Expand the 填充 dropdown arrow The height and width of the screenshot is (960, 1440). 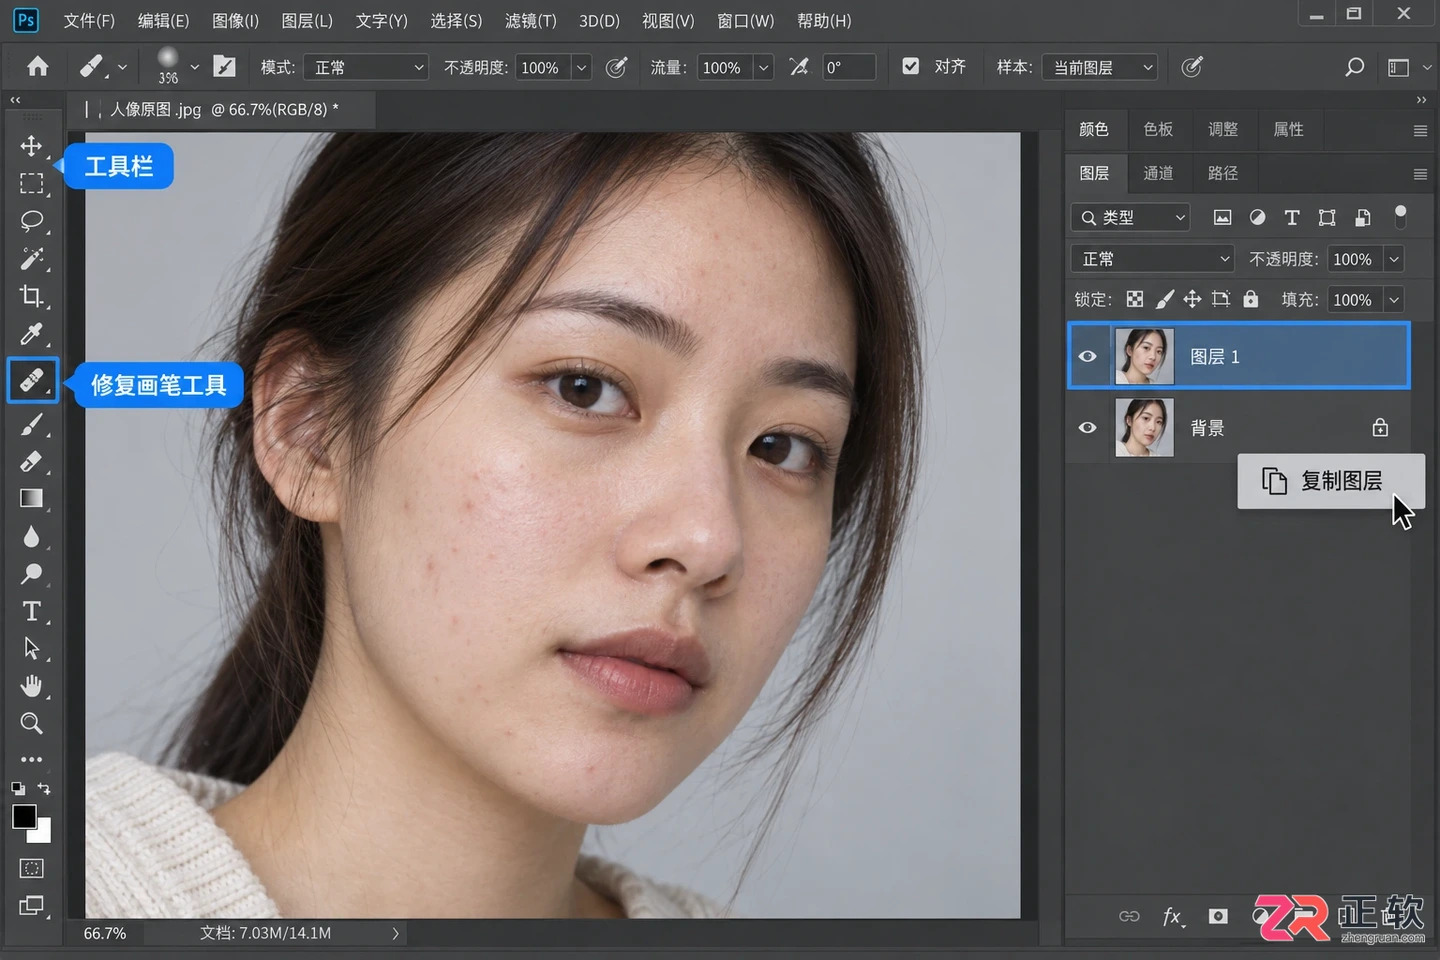(x=1394, y=300)
